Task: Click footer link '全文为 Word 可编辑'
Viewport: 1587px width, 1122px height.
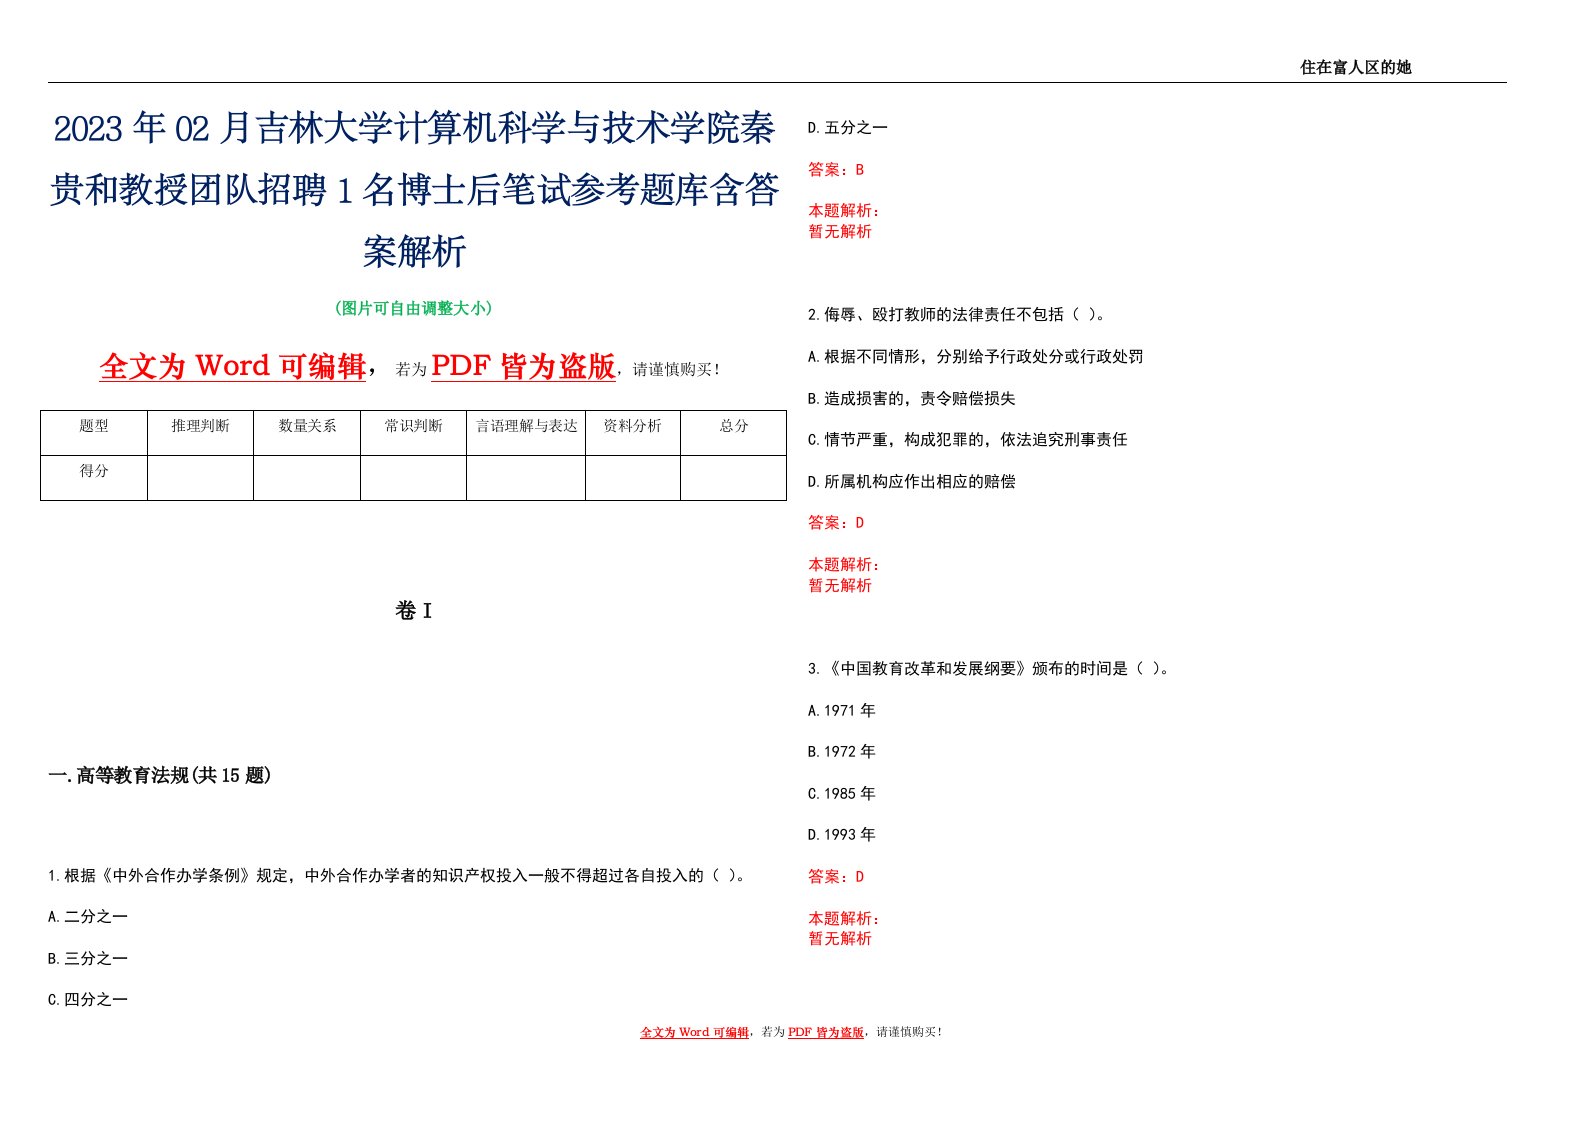Action: pyautogui.click(x=695, y=1032)
